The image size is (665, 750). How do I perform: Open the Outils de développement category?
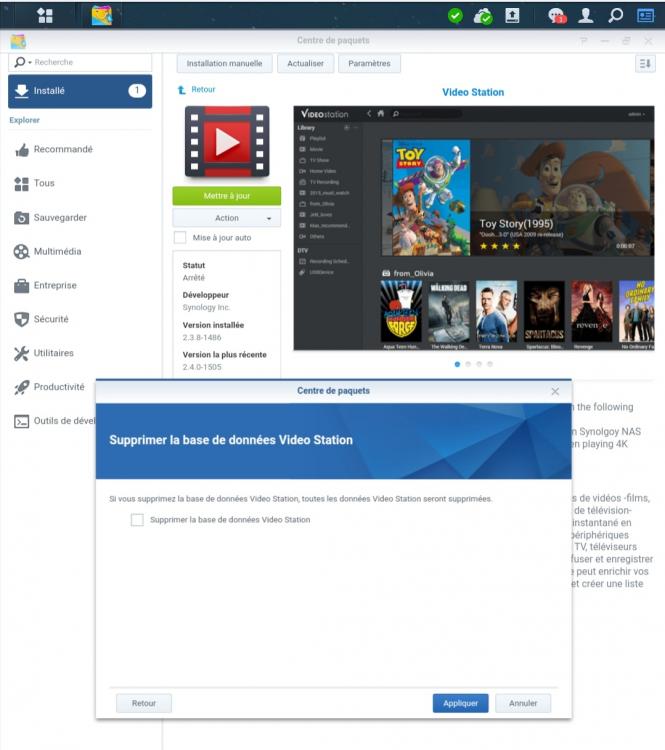click(x=55, y=421)
